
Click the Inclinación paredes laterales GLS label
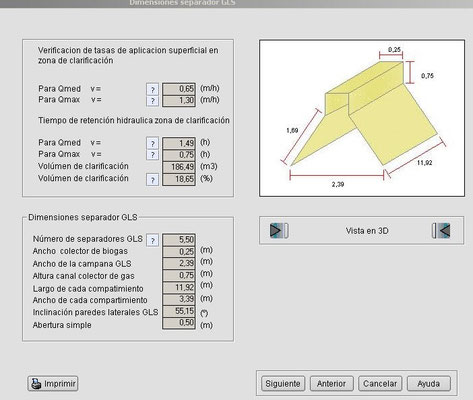click(95, 312)
